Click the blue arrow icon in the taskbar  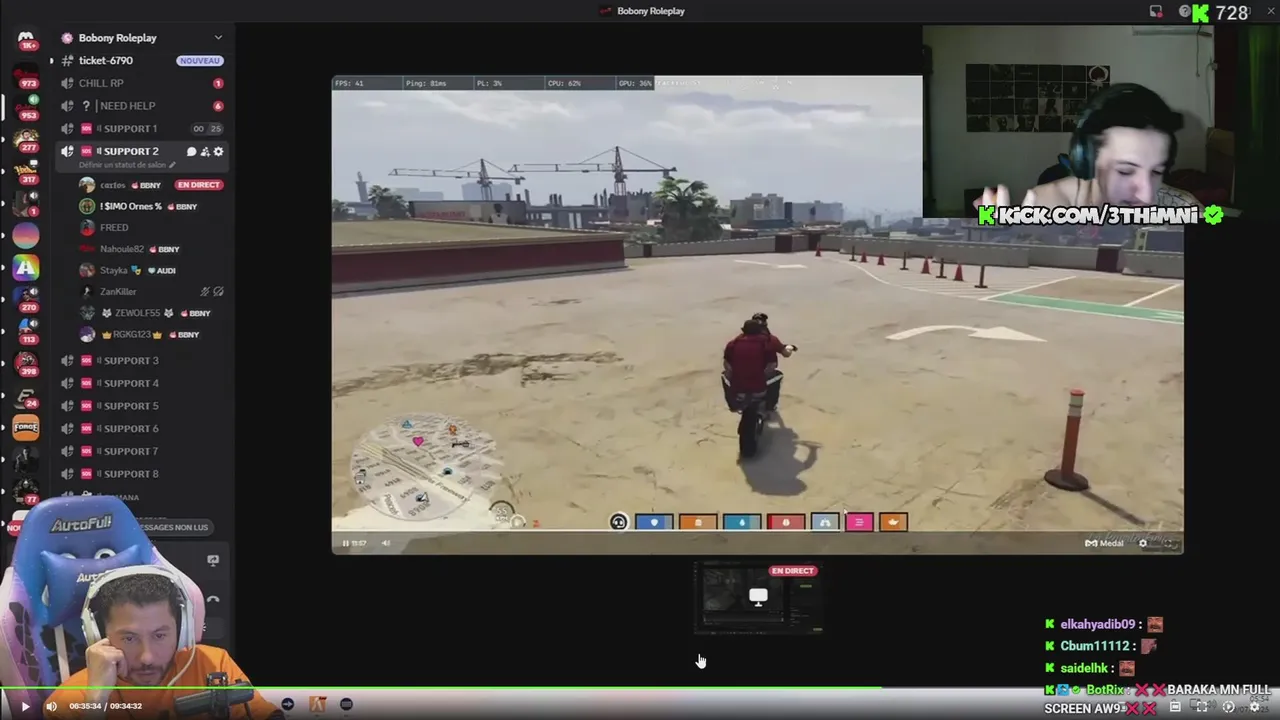pyautogui.click(x=288, y=705)
